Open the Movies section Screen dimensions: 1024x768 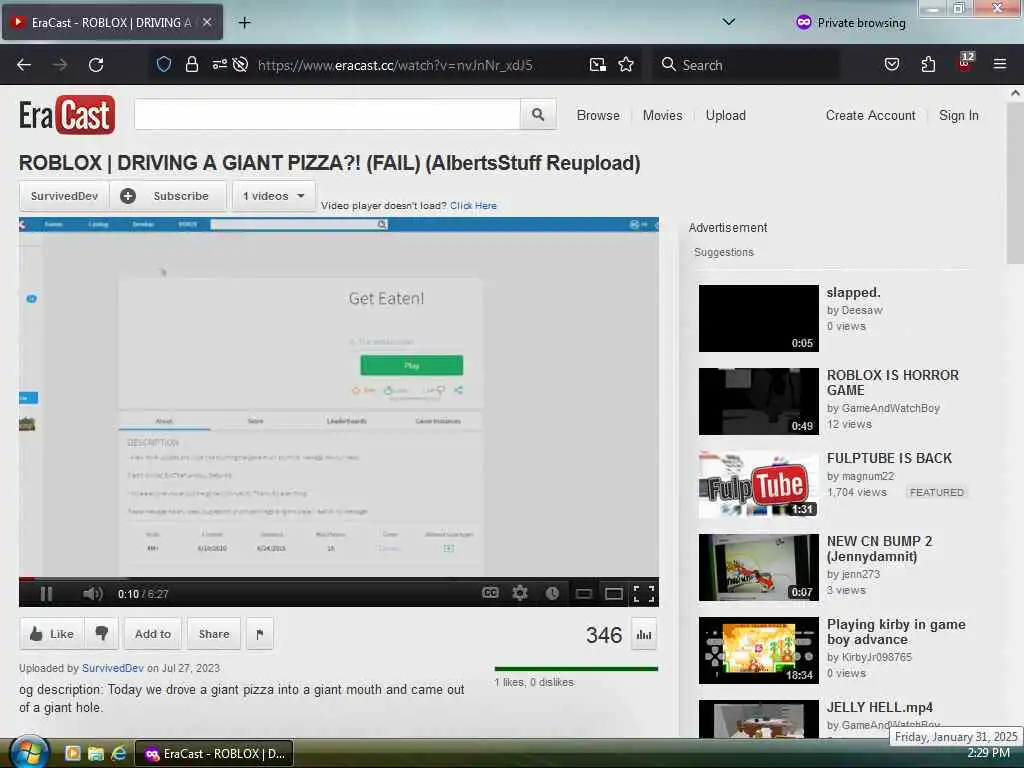click(662, 116)
